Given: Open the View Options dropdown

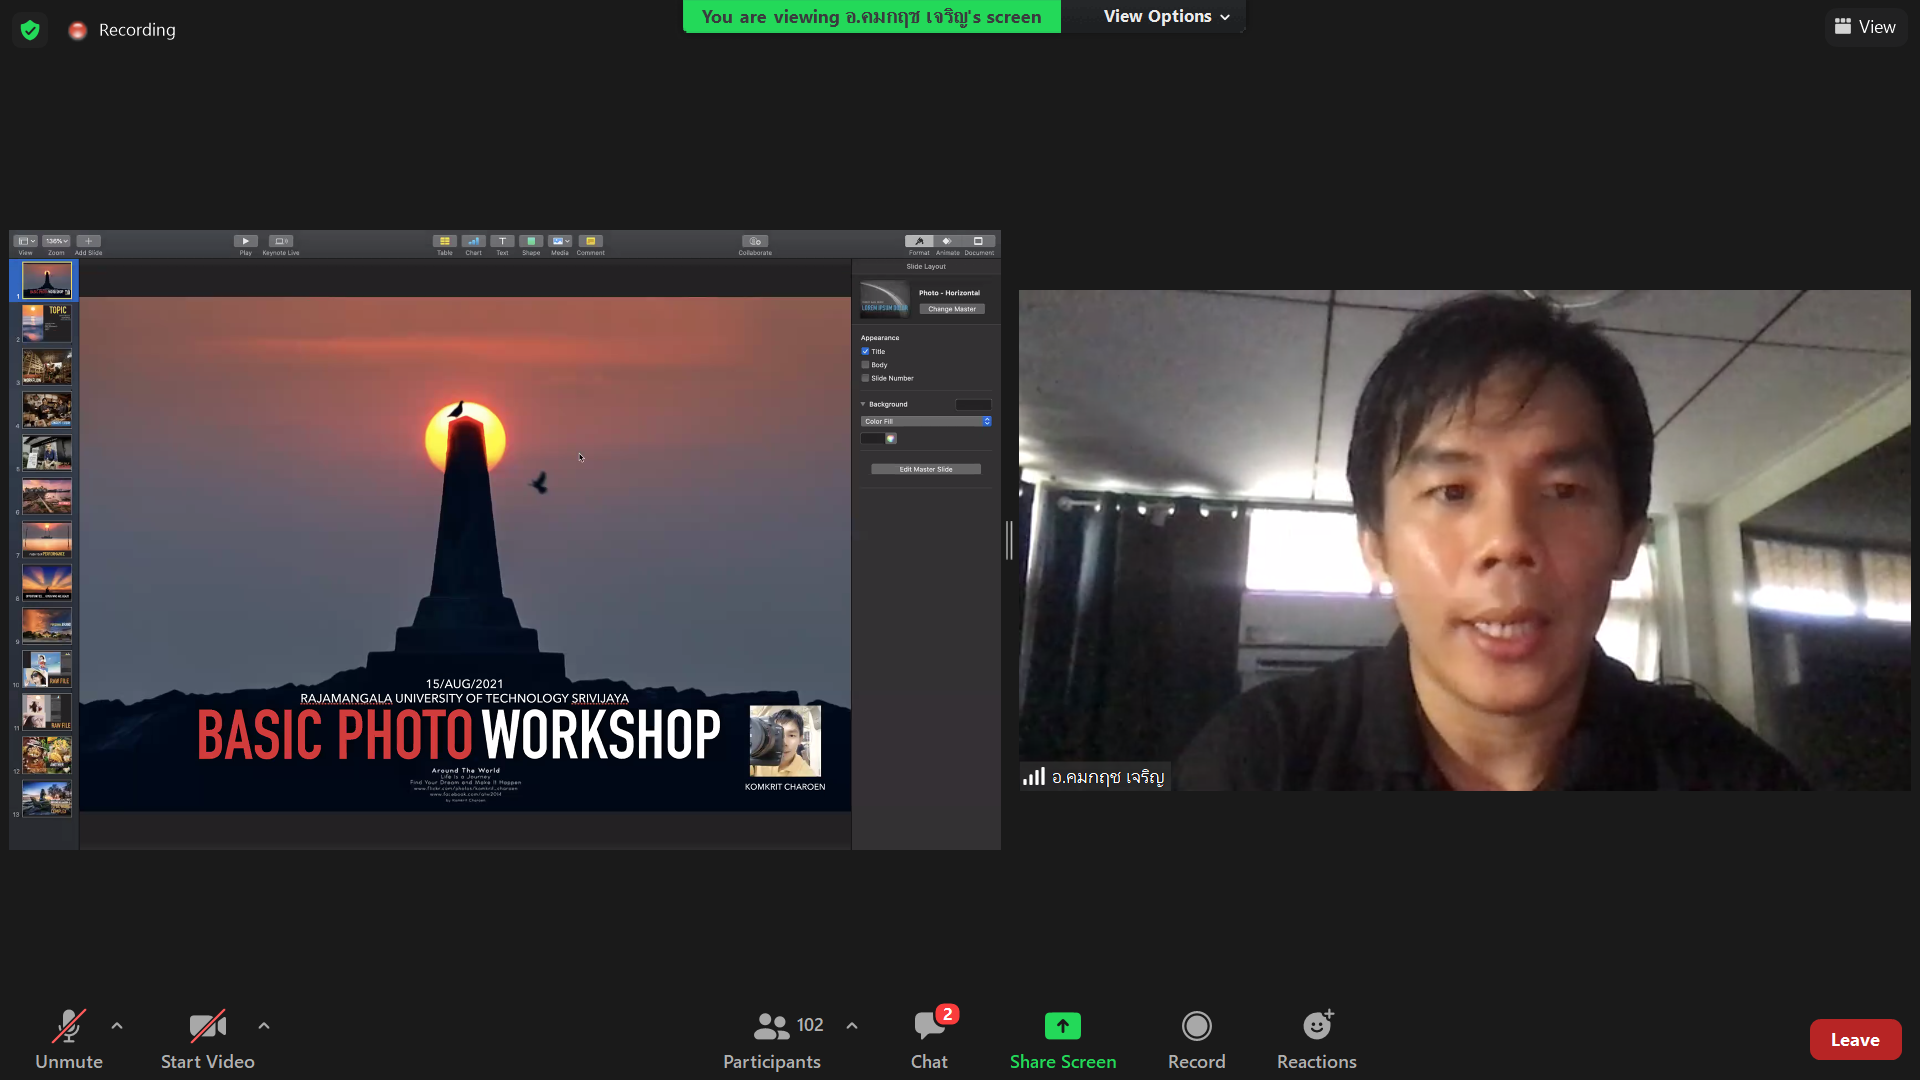Looking at the screenshot, I should (1166, 16).
